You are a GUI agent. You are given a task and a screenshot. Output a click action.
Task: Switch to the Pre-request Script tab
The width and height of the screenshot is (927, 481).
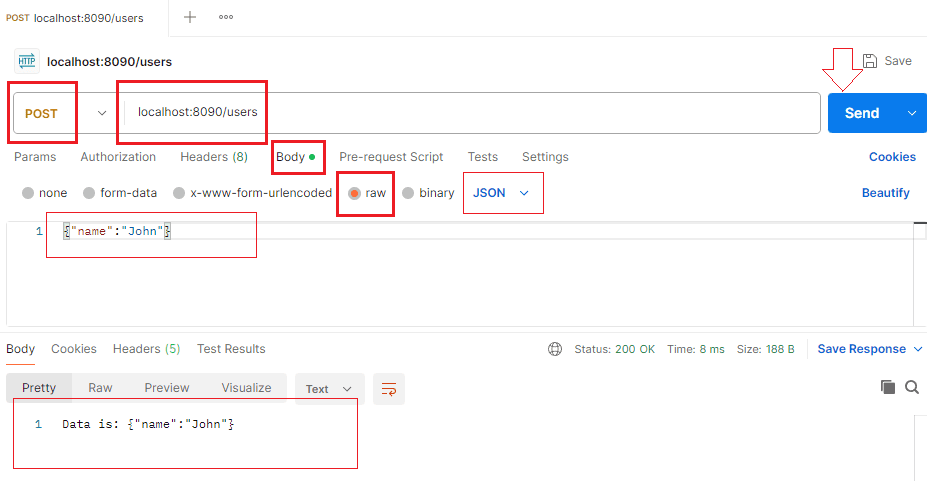(x=391, y=157)
